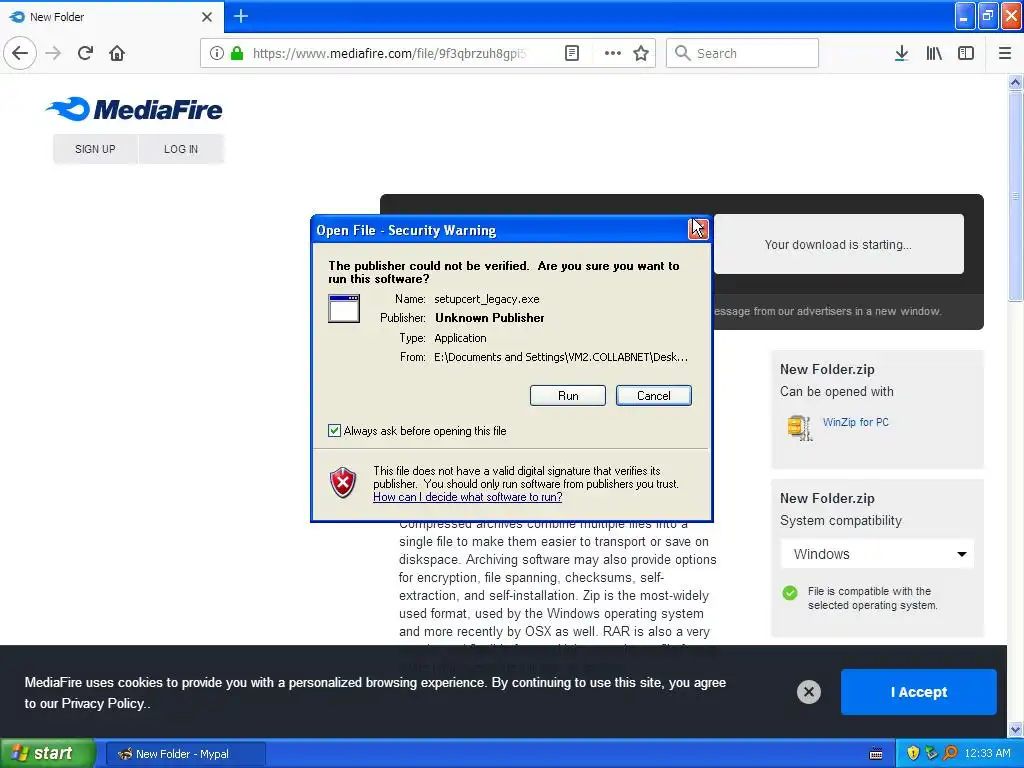Accept cookies with I Accept
Screen dimensions: 1024x768
click(918, 692)
